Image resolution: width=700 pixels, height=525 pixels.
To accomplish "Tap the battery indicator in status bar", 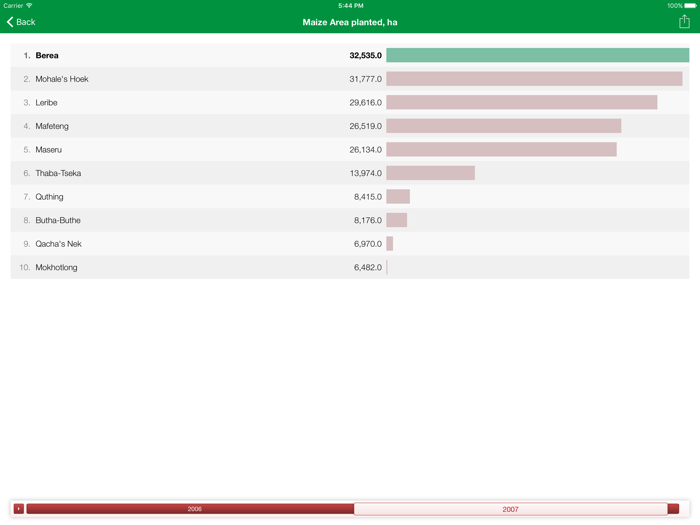I will tap(690, 6).
